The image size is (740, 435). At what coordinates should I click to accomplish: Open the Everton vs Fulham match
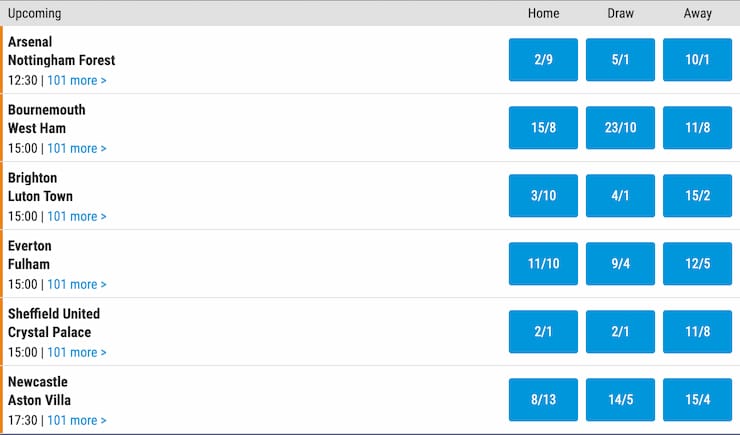[x=30, y=255]
